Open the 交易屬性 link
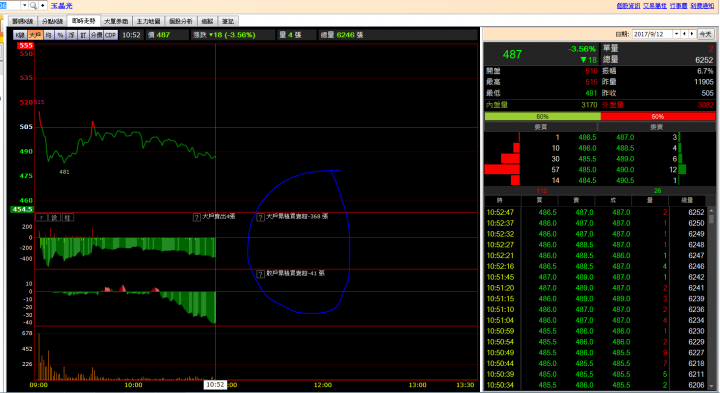The width and height of the screenshot is (720, 393). click(655, 6)
